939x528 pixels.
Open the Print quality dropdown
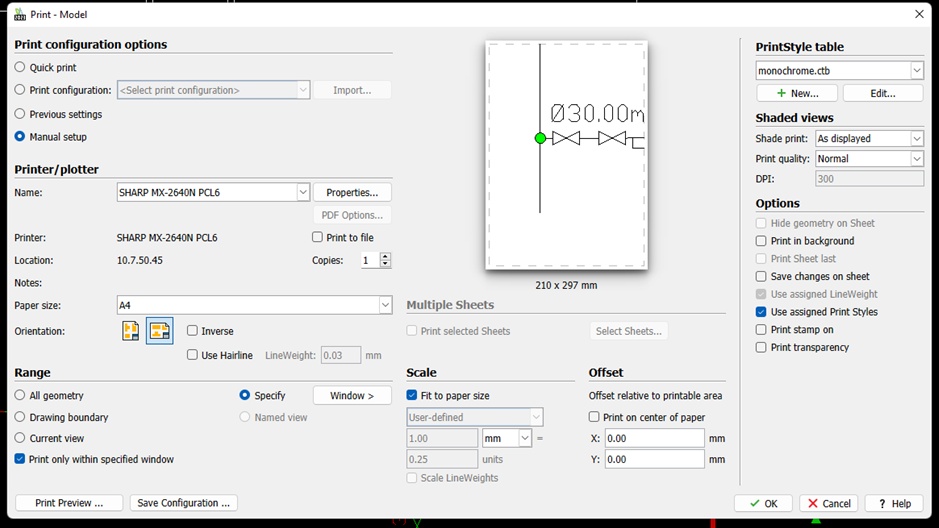click(917, 159)
